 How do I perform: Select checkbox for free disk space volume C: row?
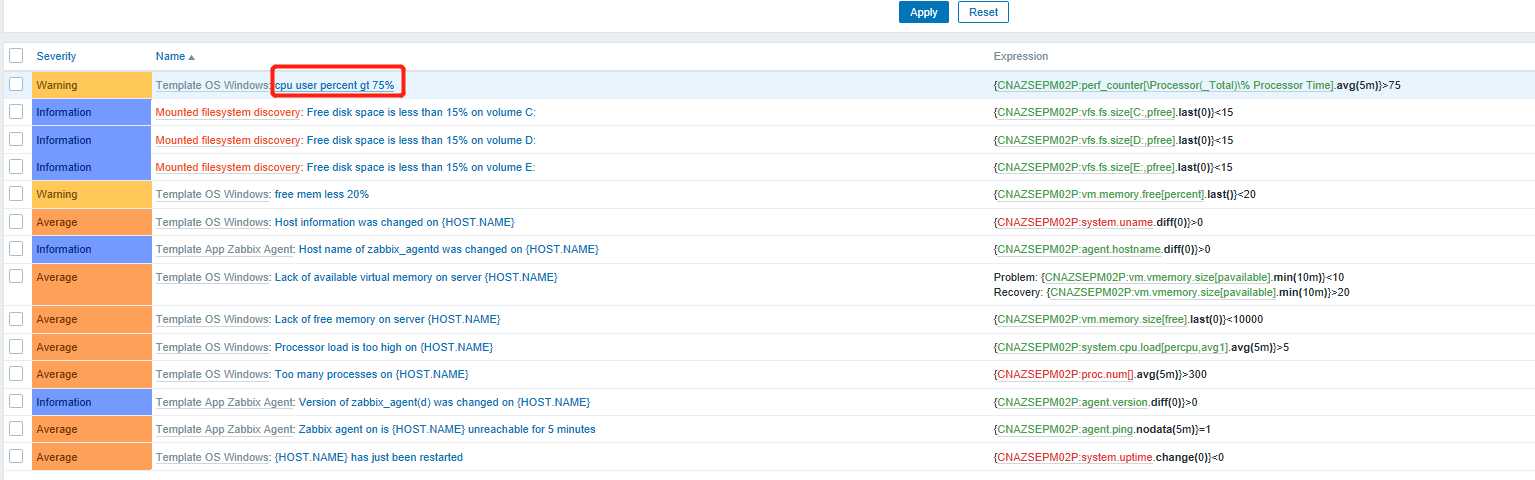tap(16, 112)
